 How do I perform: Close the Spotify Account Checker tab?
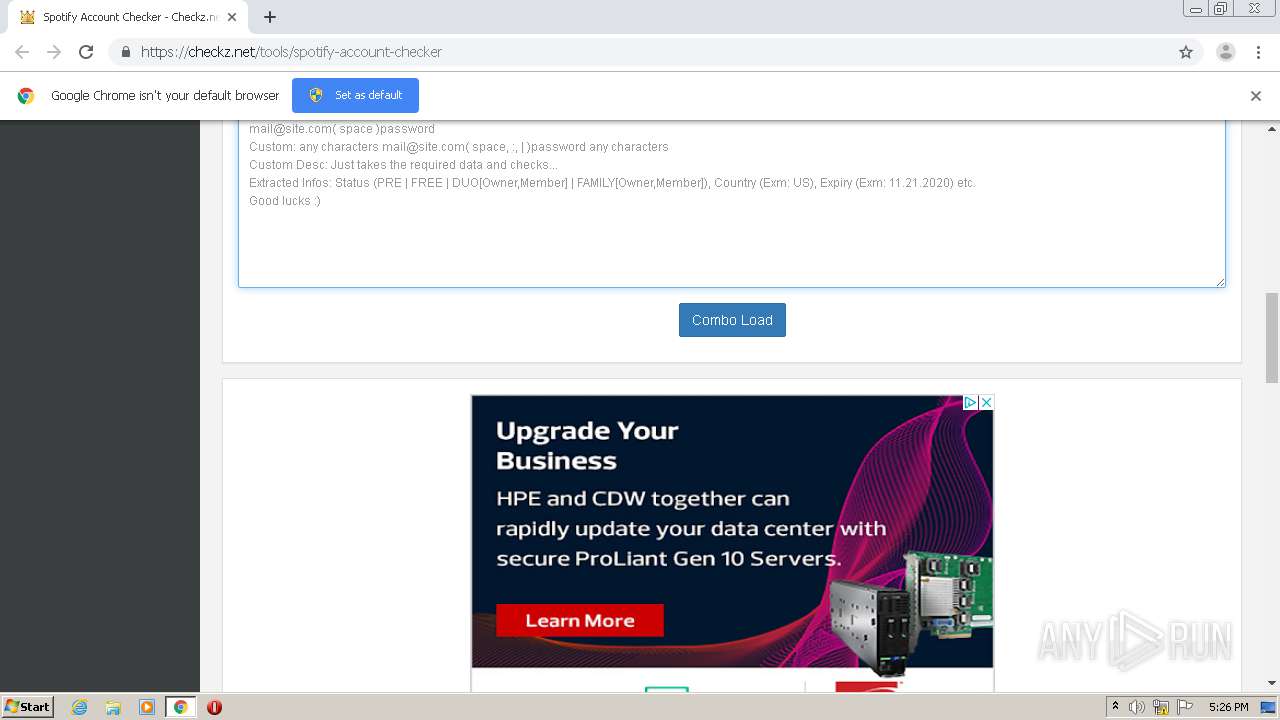click(x=232, y=17)
